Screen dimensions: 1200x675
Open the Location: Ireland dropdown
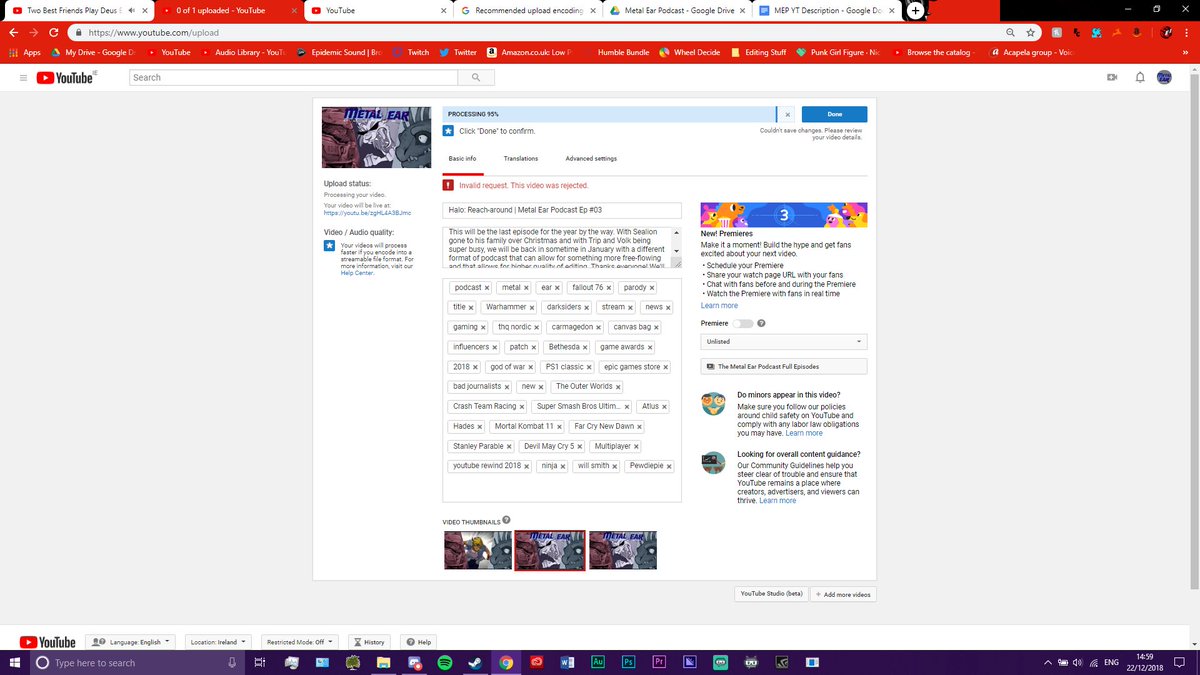217,642
